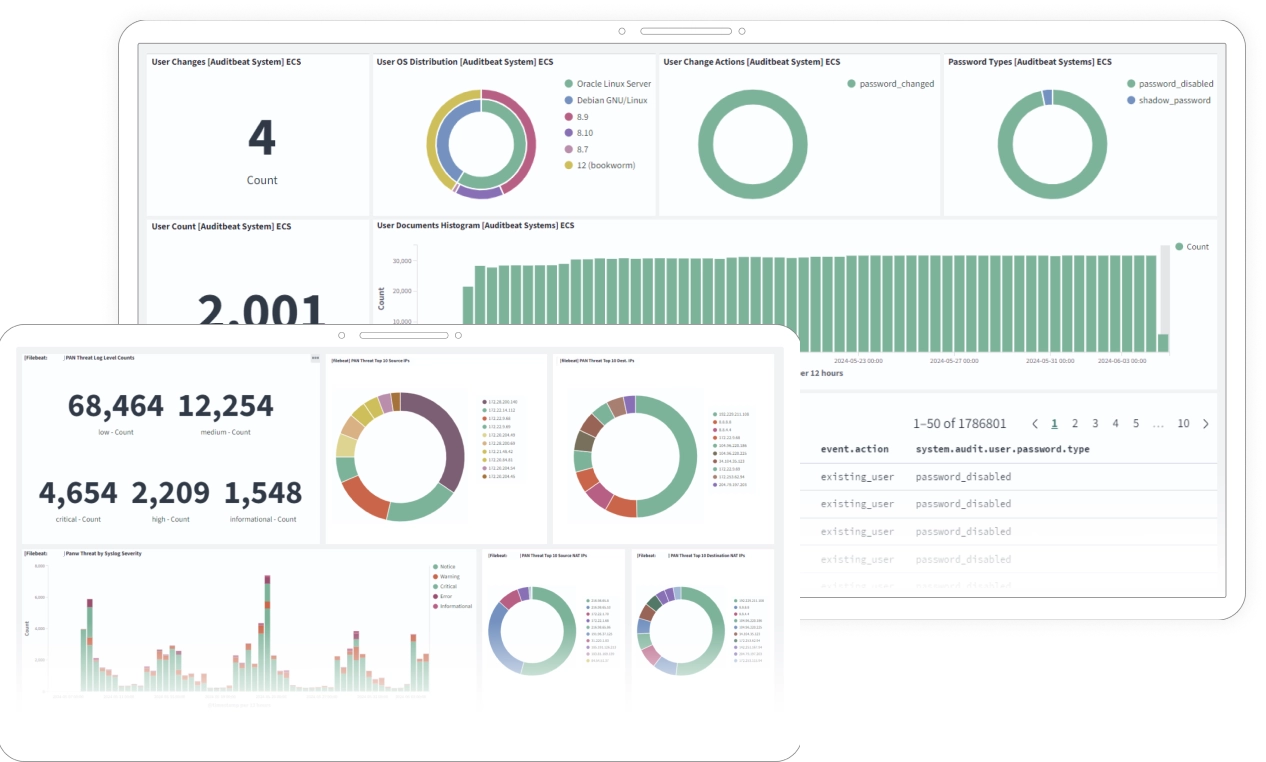1266x762 pixels.
Task: Toggle Debian GNU/Linux legend item
Action: click(611, 100)
